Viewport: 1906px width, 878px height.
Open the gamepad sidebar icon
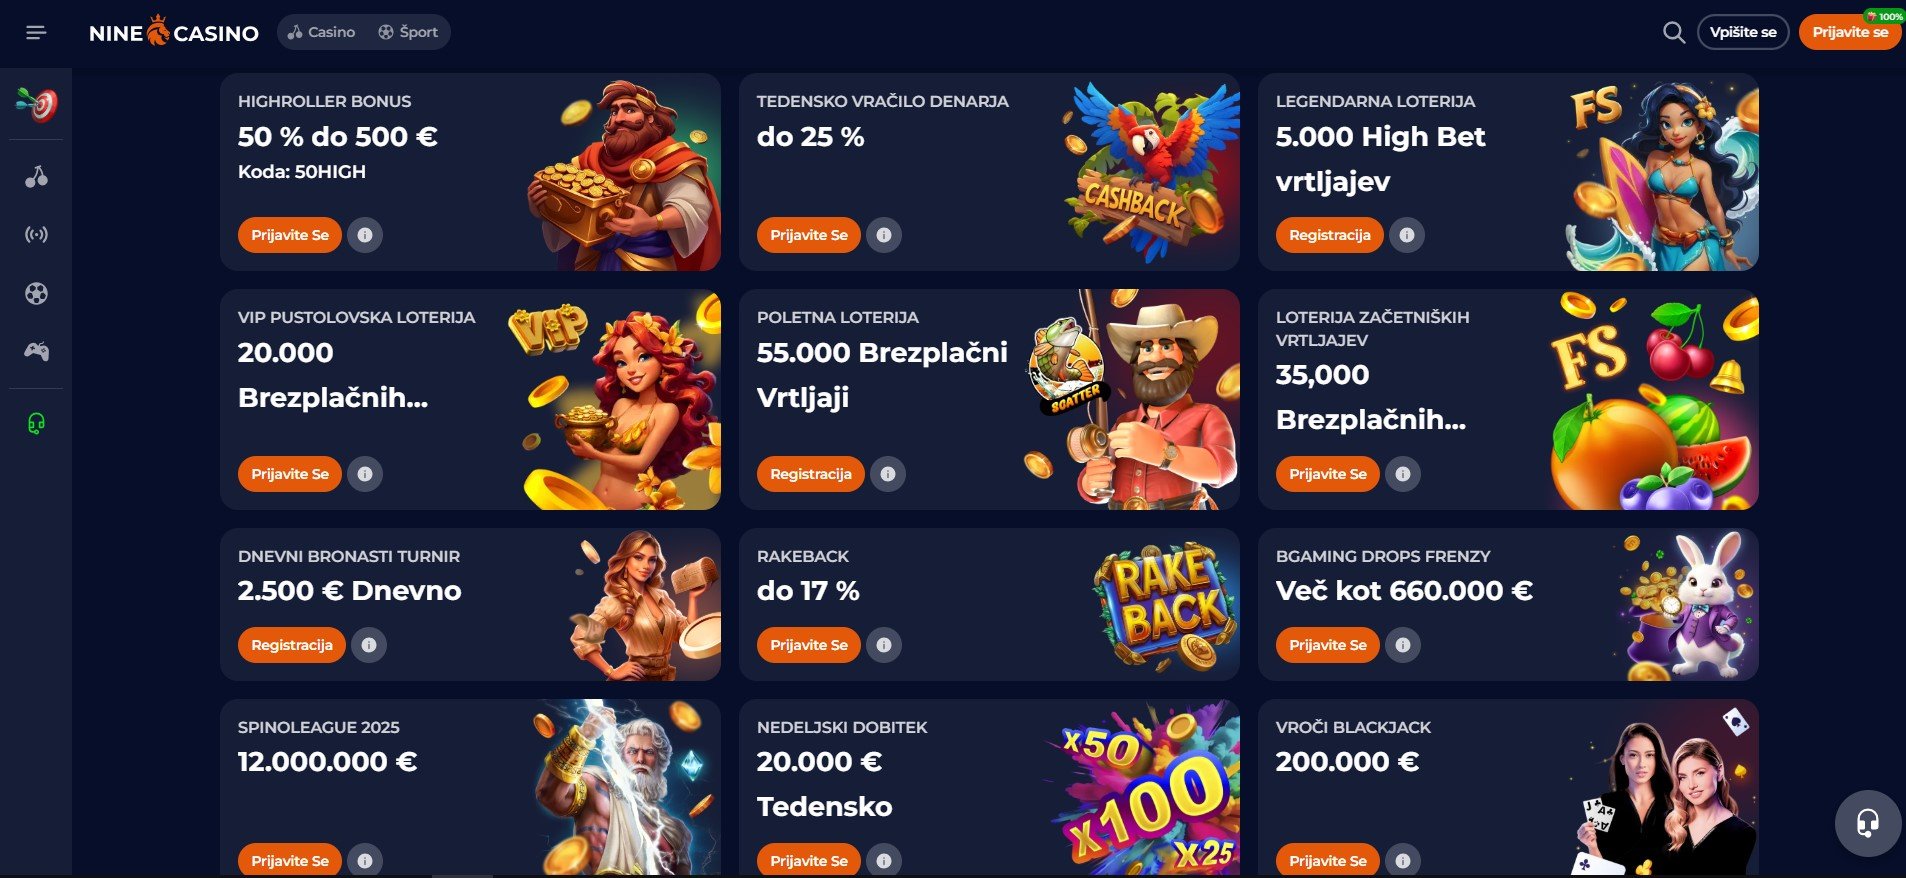37,351
